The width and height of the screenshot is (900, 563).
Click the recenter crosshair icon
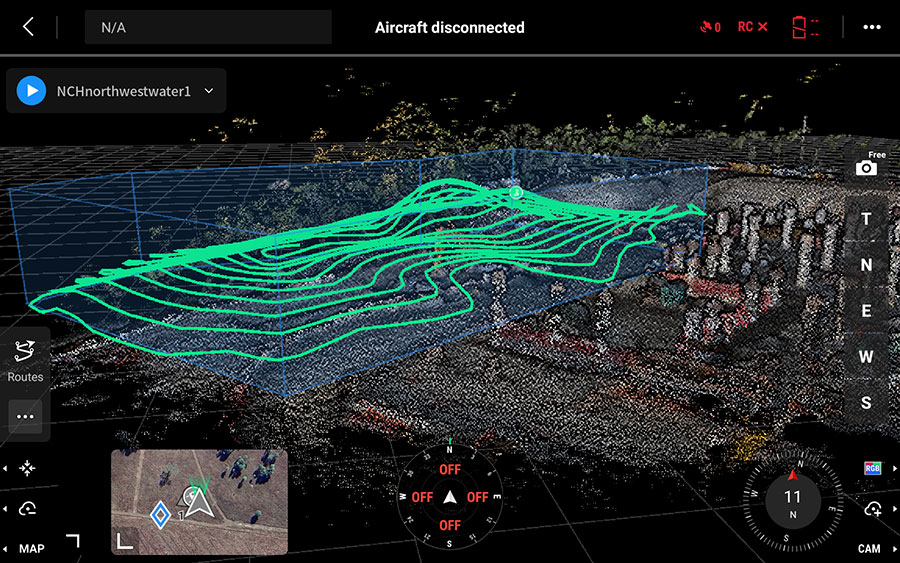(27, 468)
